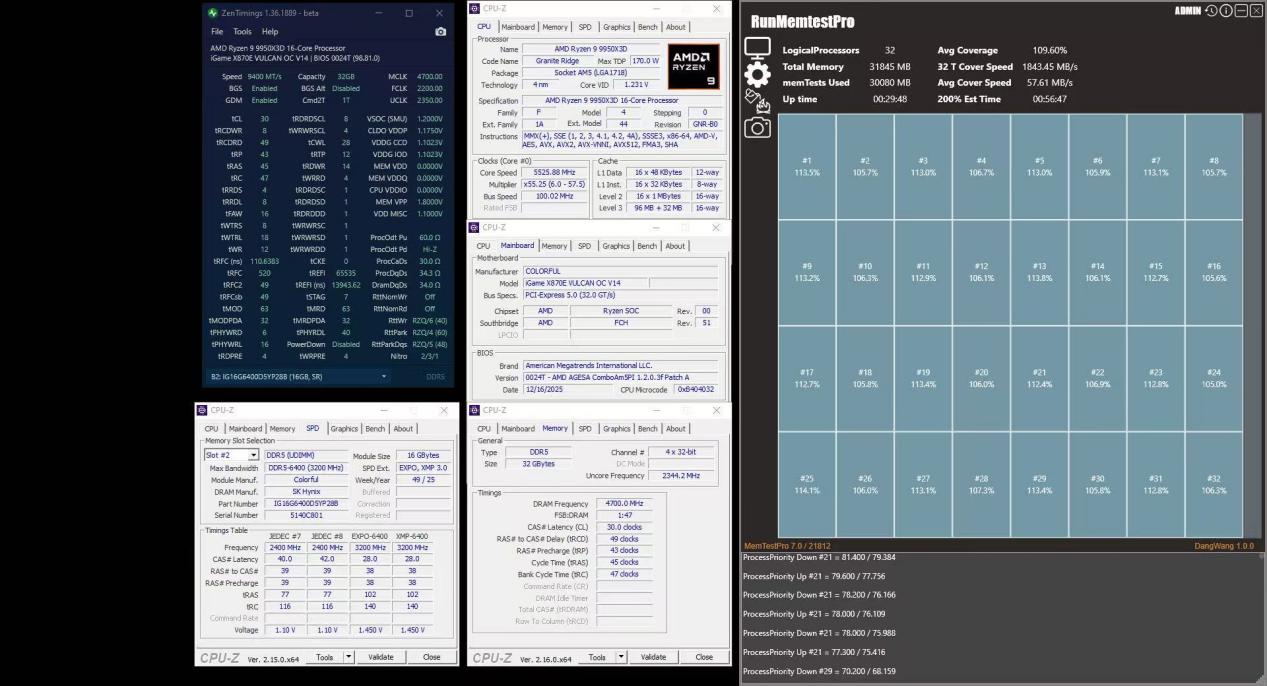The image size is (1267, 686).
Task: Click Close in the CPU-Z SPD window
Action: pos(431,657)
